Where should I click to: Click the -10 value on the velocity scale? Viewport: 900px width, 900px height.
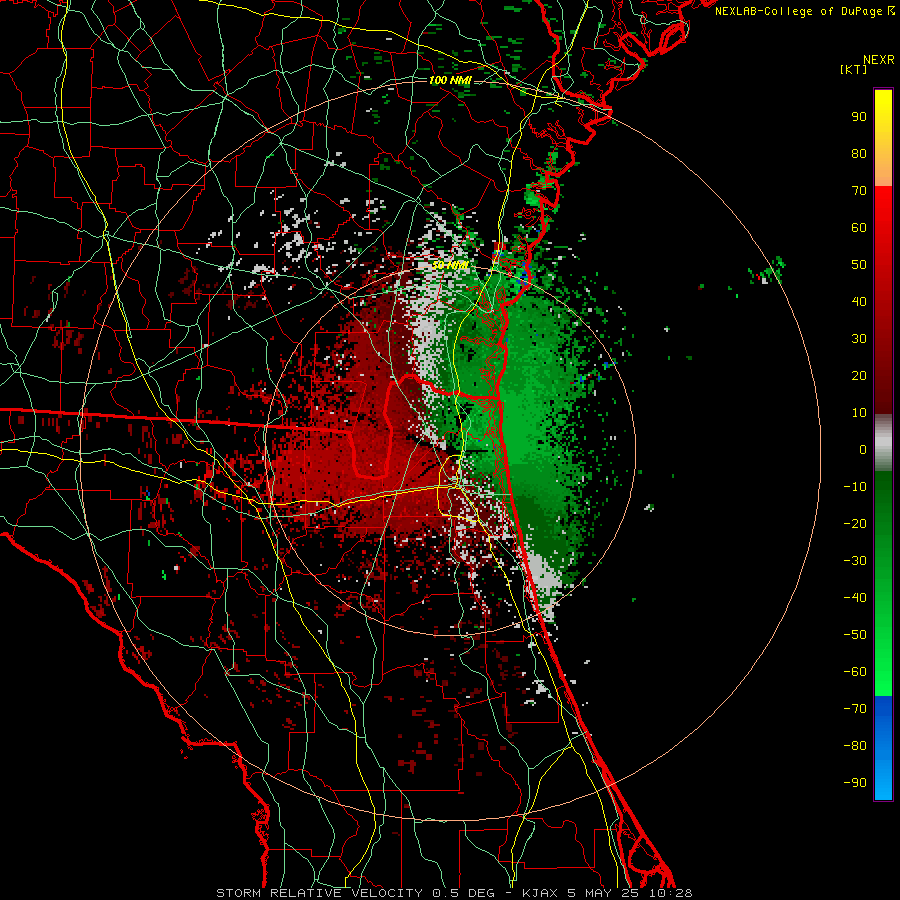pos(855,487)
